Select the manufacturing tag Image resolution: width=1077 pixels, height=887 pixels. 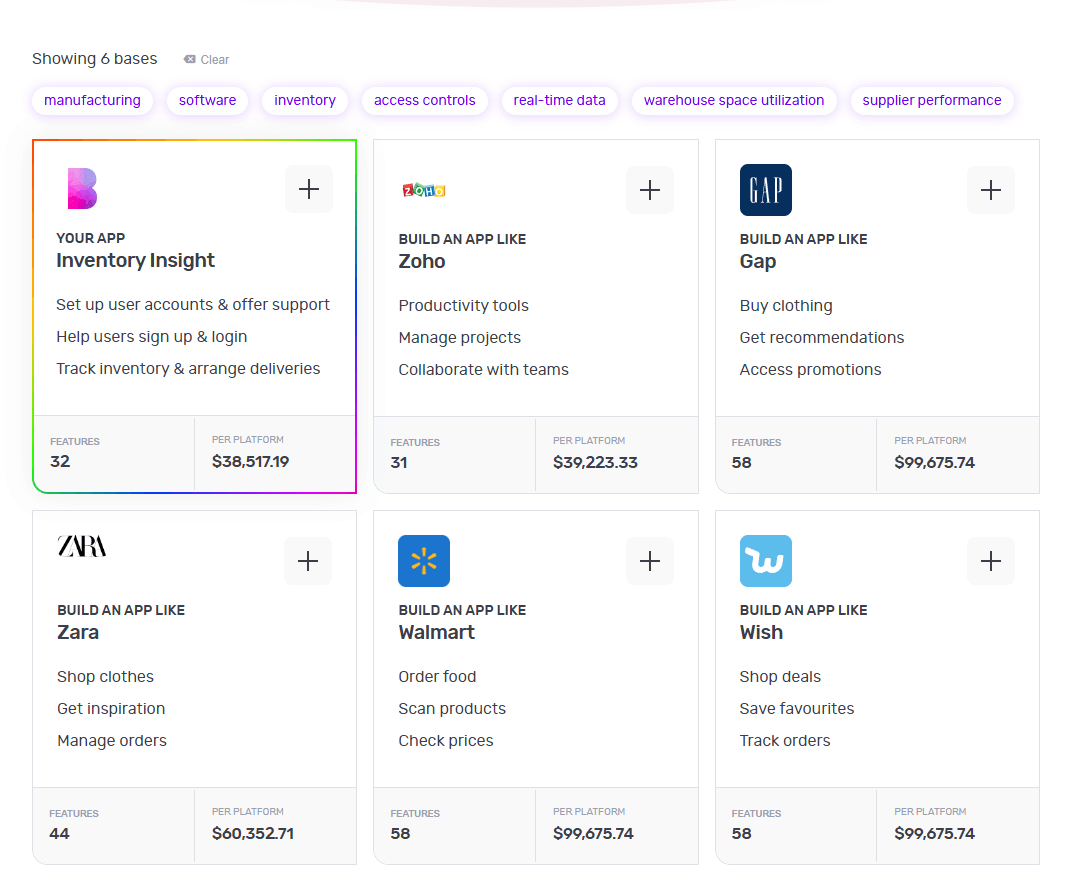pos(92,100)
